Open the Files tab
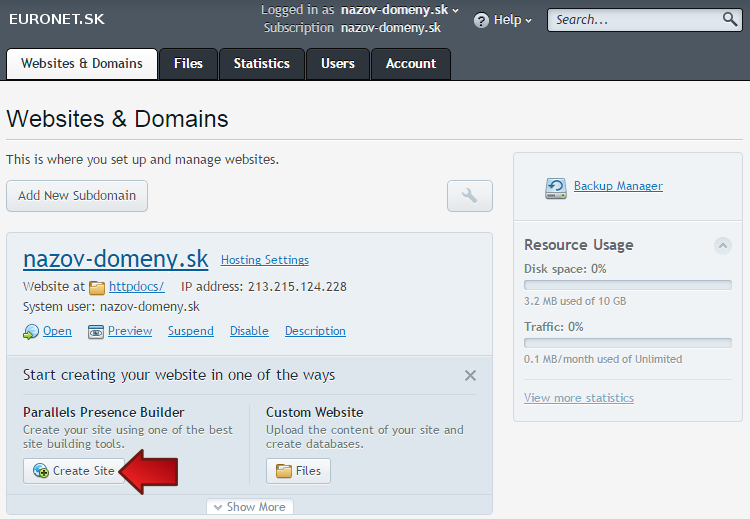The width and height of the screenshot is (750, 519). click(x=188, y=64)
